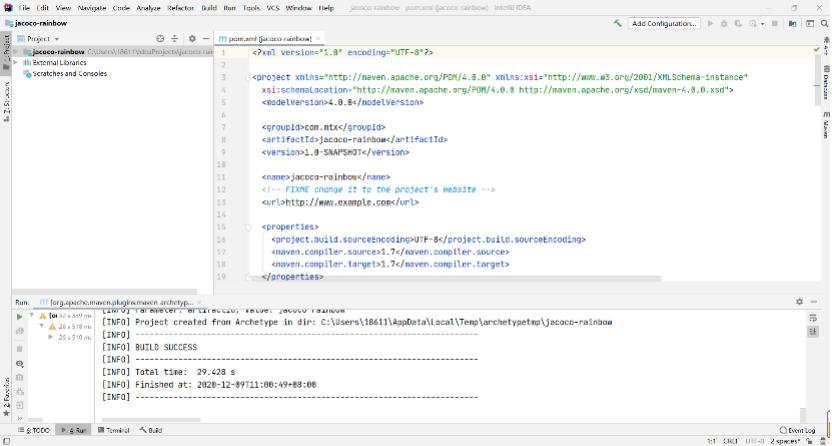
Task: Click the green Rerun icon in Run panel
Action: click(x=19, y=316)
